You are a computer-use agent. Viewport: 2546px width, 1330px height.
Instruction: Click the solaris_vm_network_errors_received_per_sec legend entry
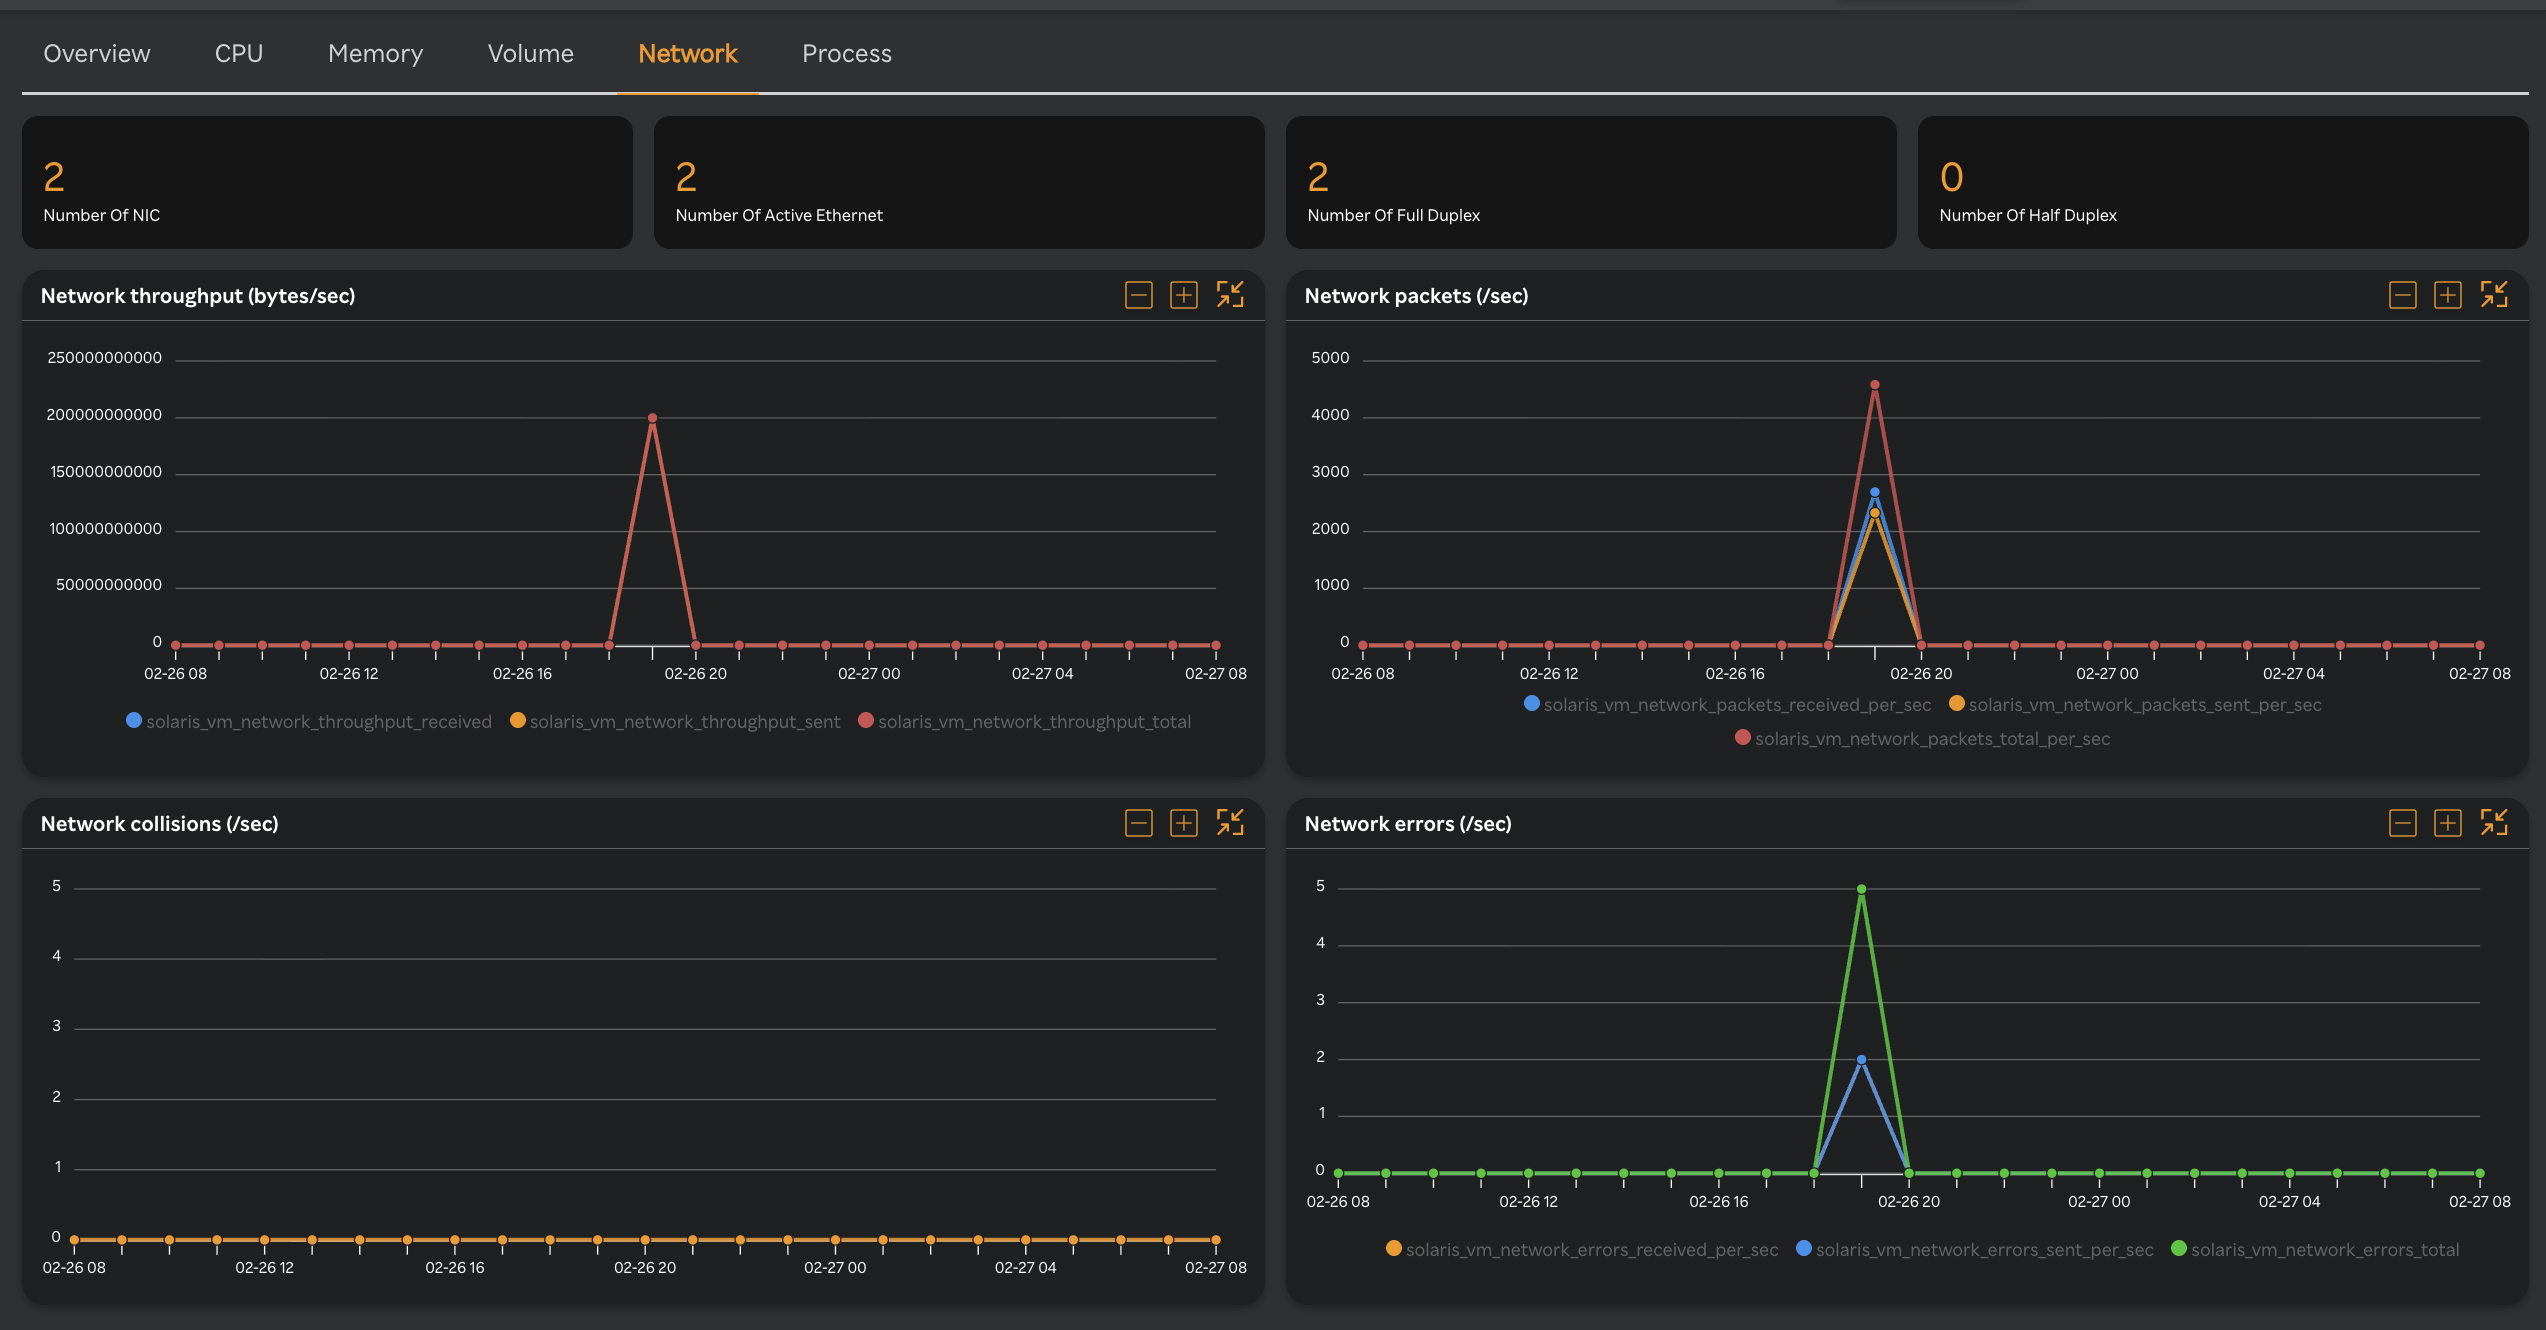pos(1590,1249)
